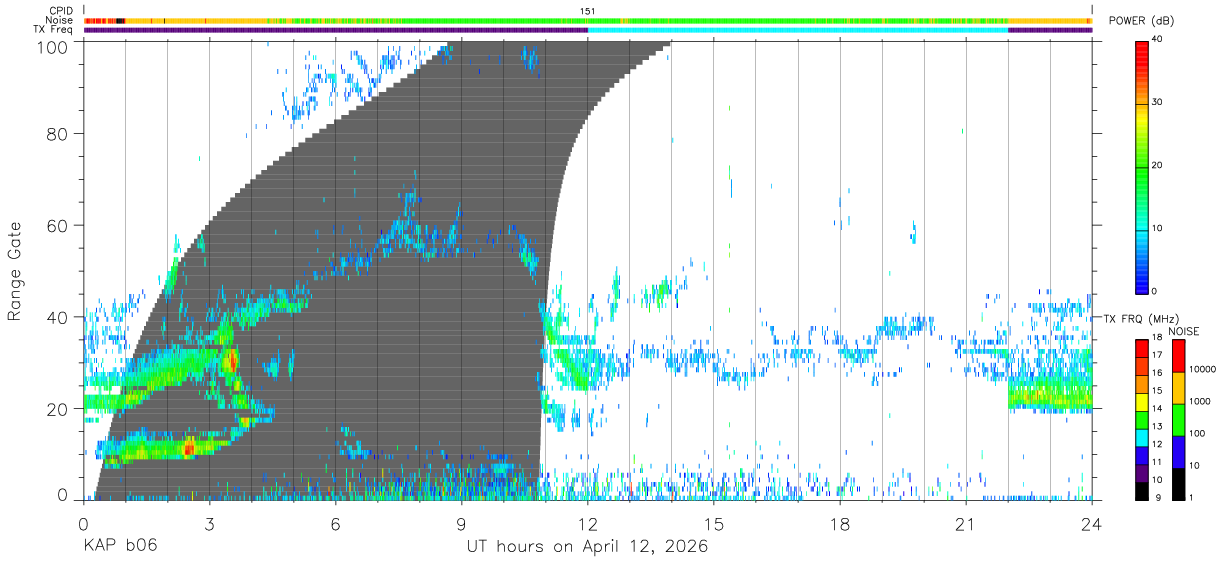Image resolution: width=1228 pixels, height=567 pixels.
Task: Click the Range Gate axis tick '60'
Action: coord(57,226)
